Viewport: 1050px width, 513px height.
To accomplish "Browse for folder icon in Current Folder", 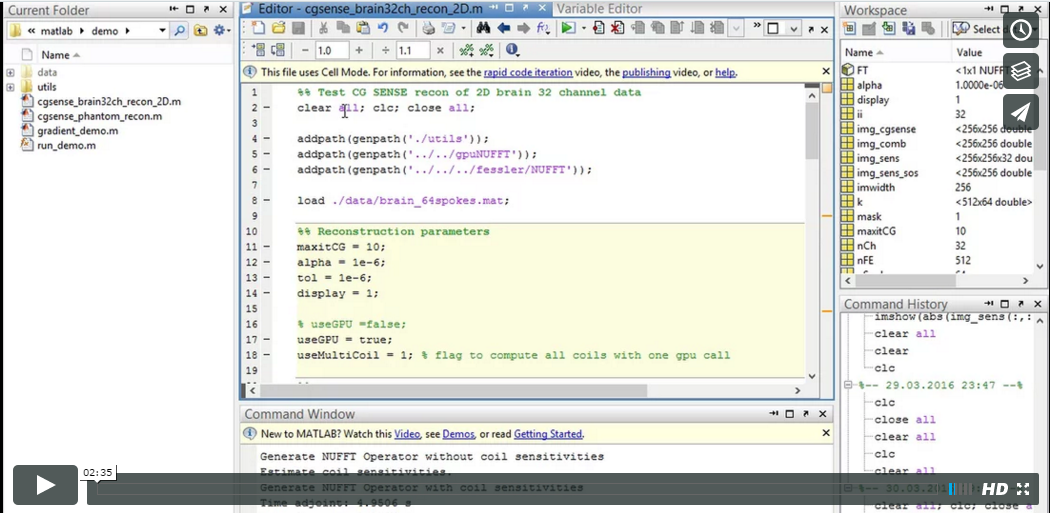I will (200, 31).
